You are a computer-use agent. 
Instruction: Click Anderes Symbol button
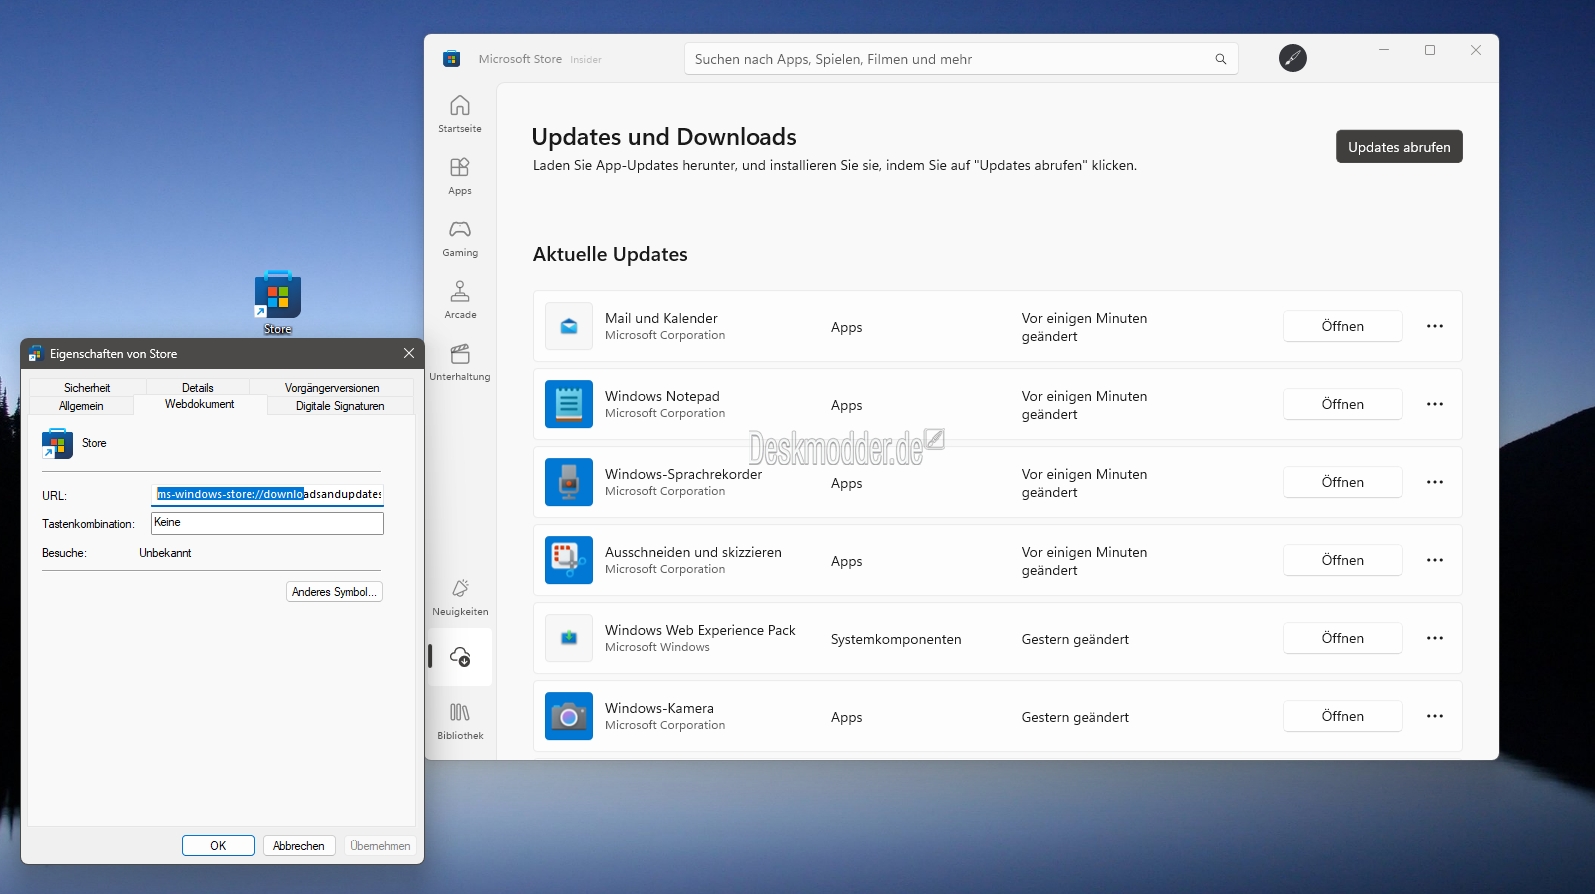(334, 592)
